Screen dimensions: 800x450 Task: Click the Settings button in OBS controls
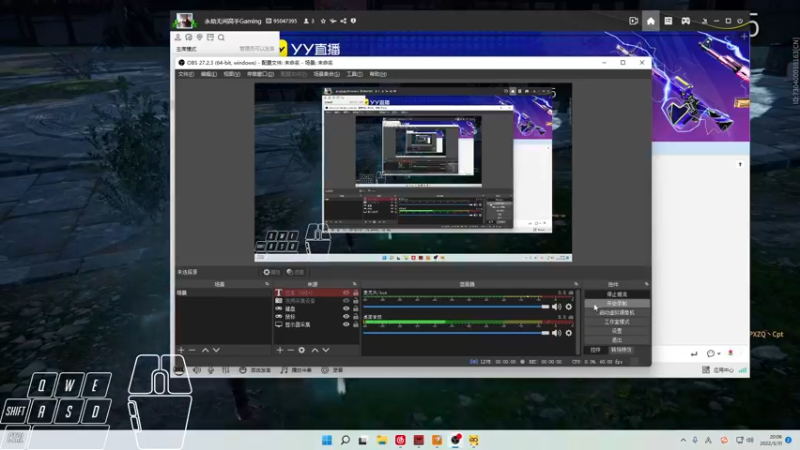(x=617, y=331)
